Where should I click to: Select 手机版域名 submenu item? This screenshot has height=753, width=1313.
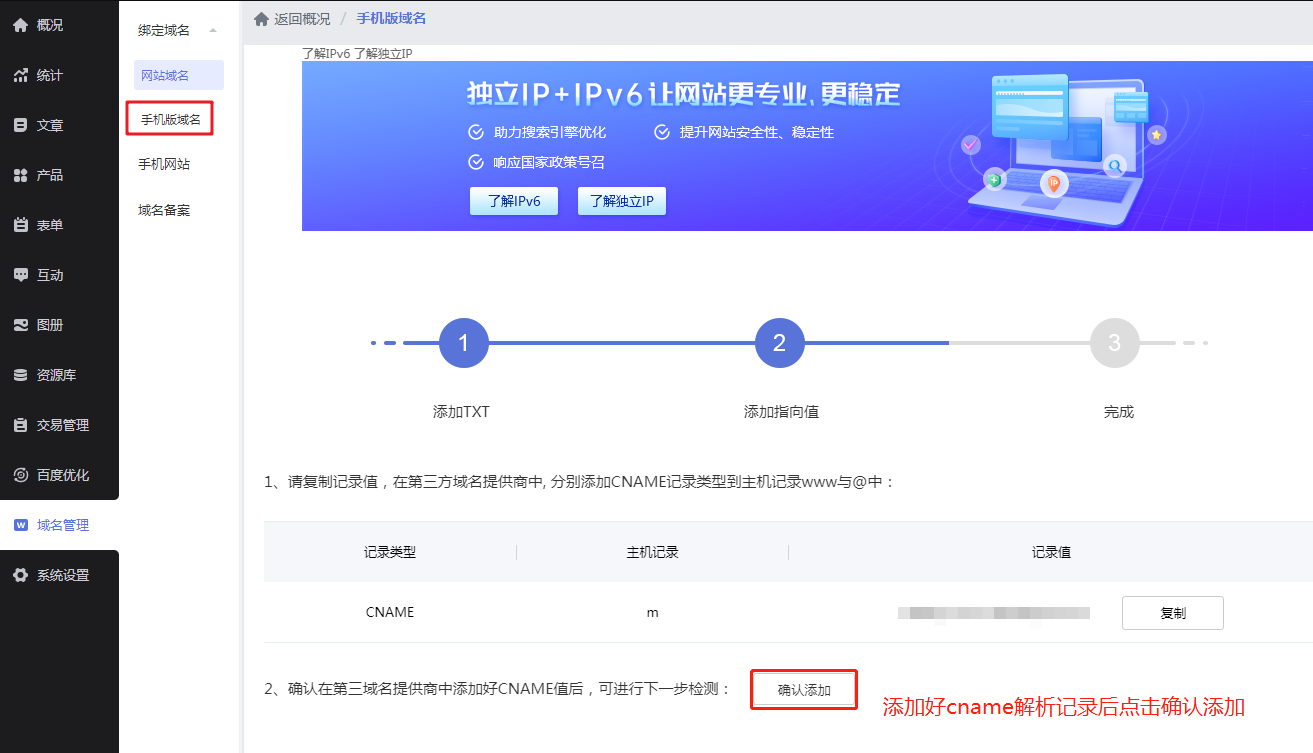click(x=170, y=119)
